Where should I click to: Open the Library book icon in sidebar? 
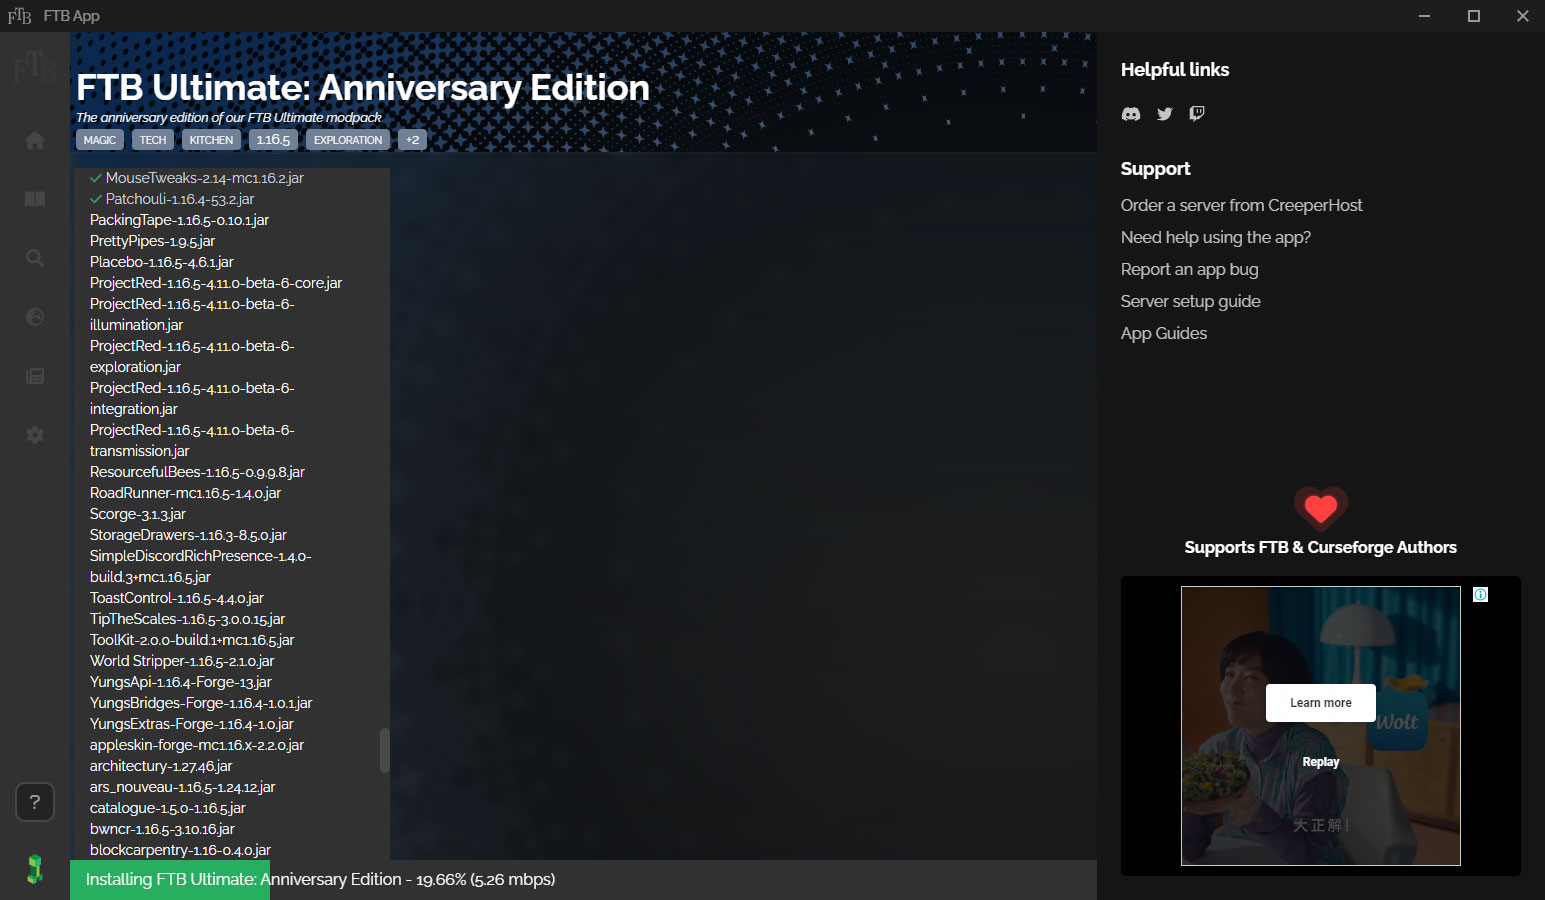click(x=35, y=199)
